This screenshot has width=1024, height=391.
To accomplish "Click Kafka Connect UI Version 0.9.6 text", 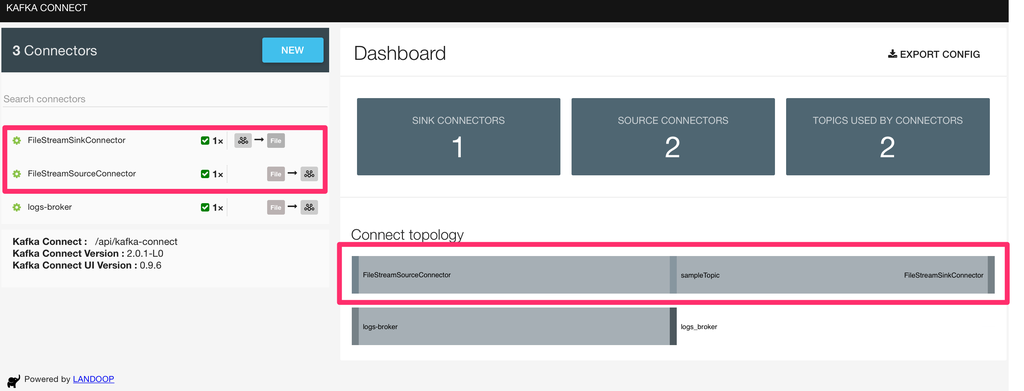I will point(87,265).
